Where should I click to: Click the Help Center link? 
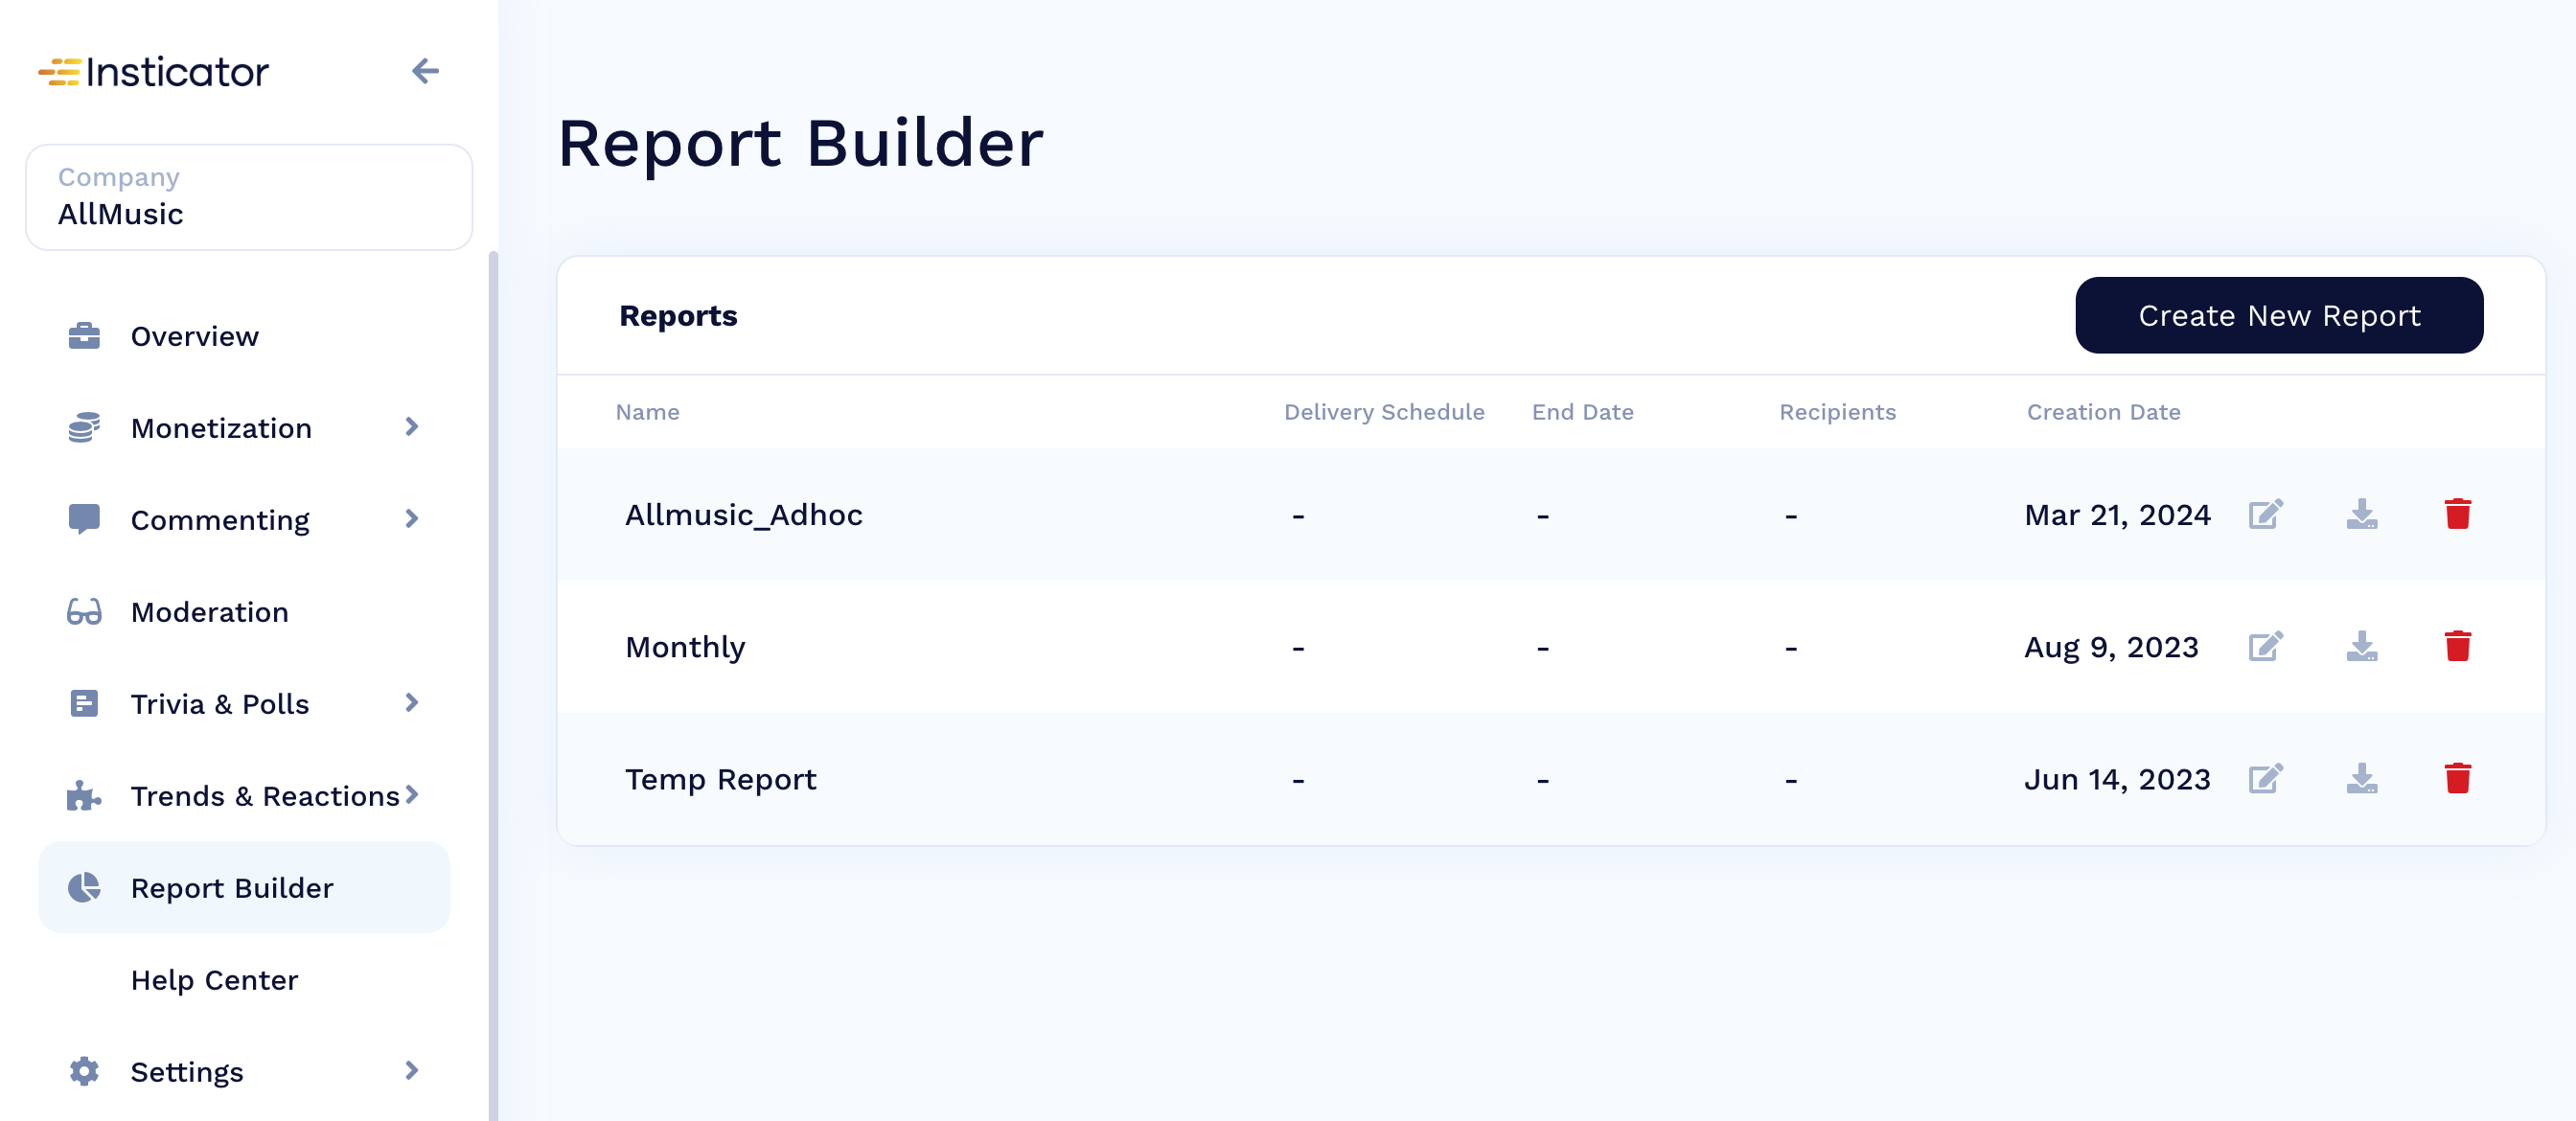pos(214,979)
